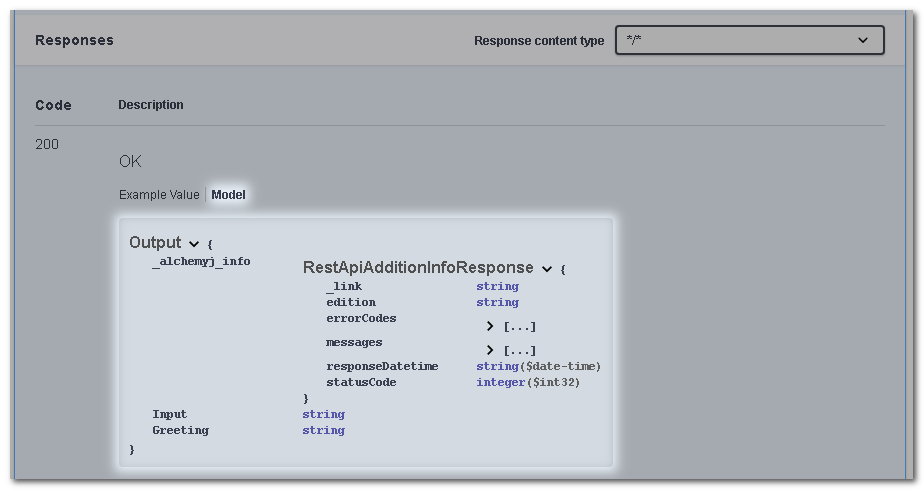
Task: Select the Input property name
Action: coord(169,414)
